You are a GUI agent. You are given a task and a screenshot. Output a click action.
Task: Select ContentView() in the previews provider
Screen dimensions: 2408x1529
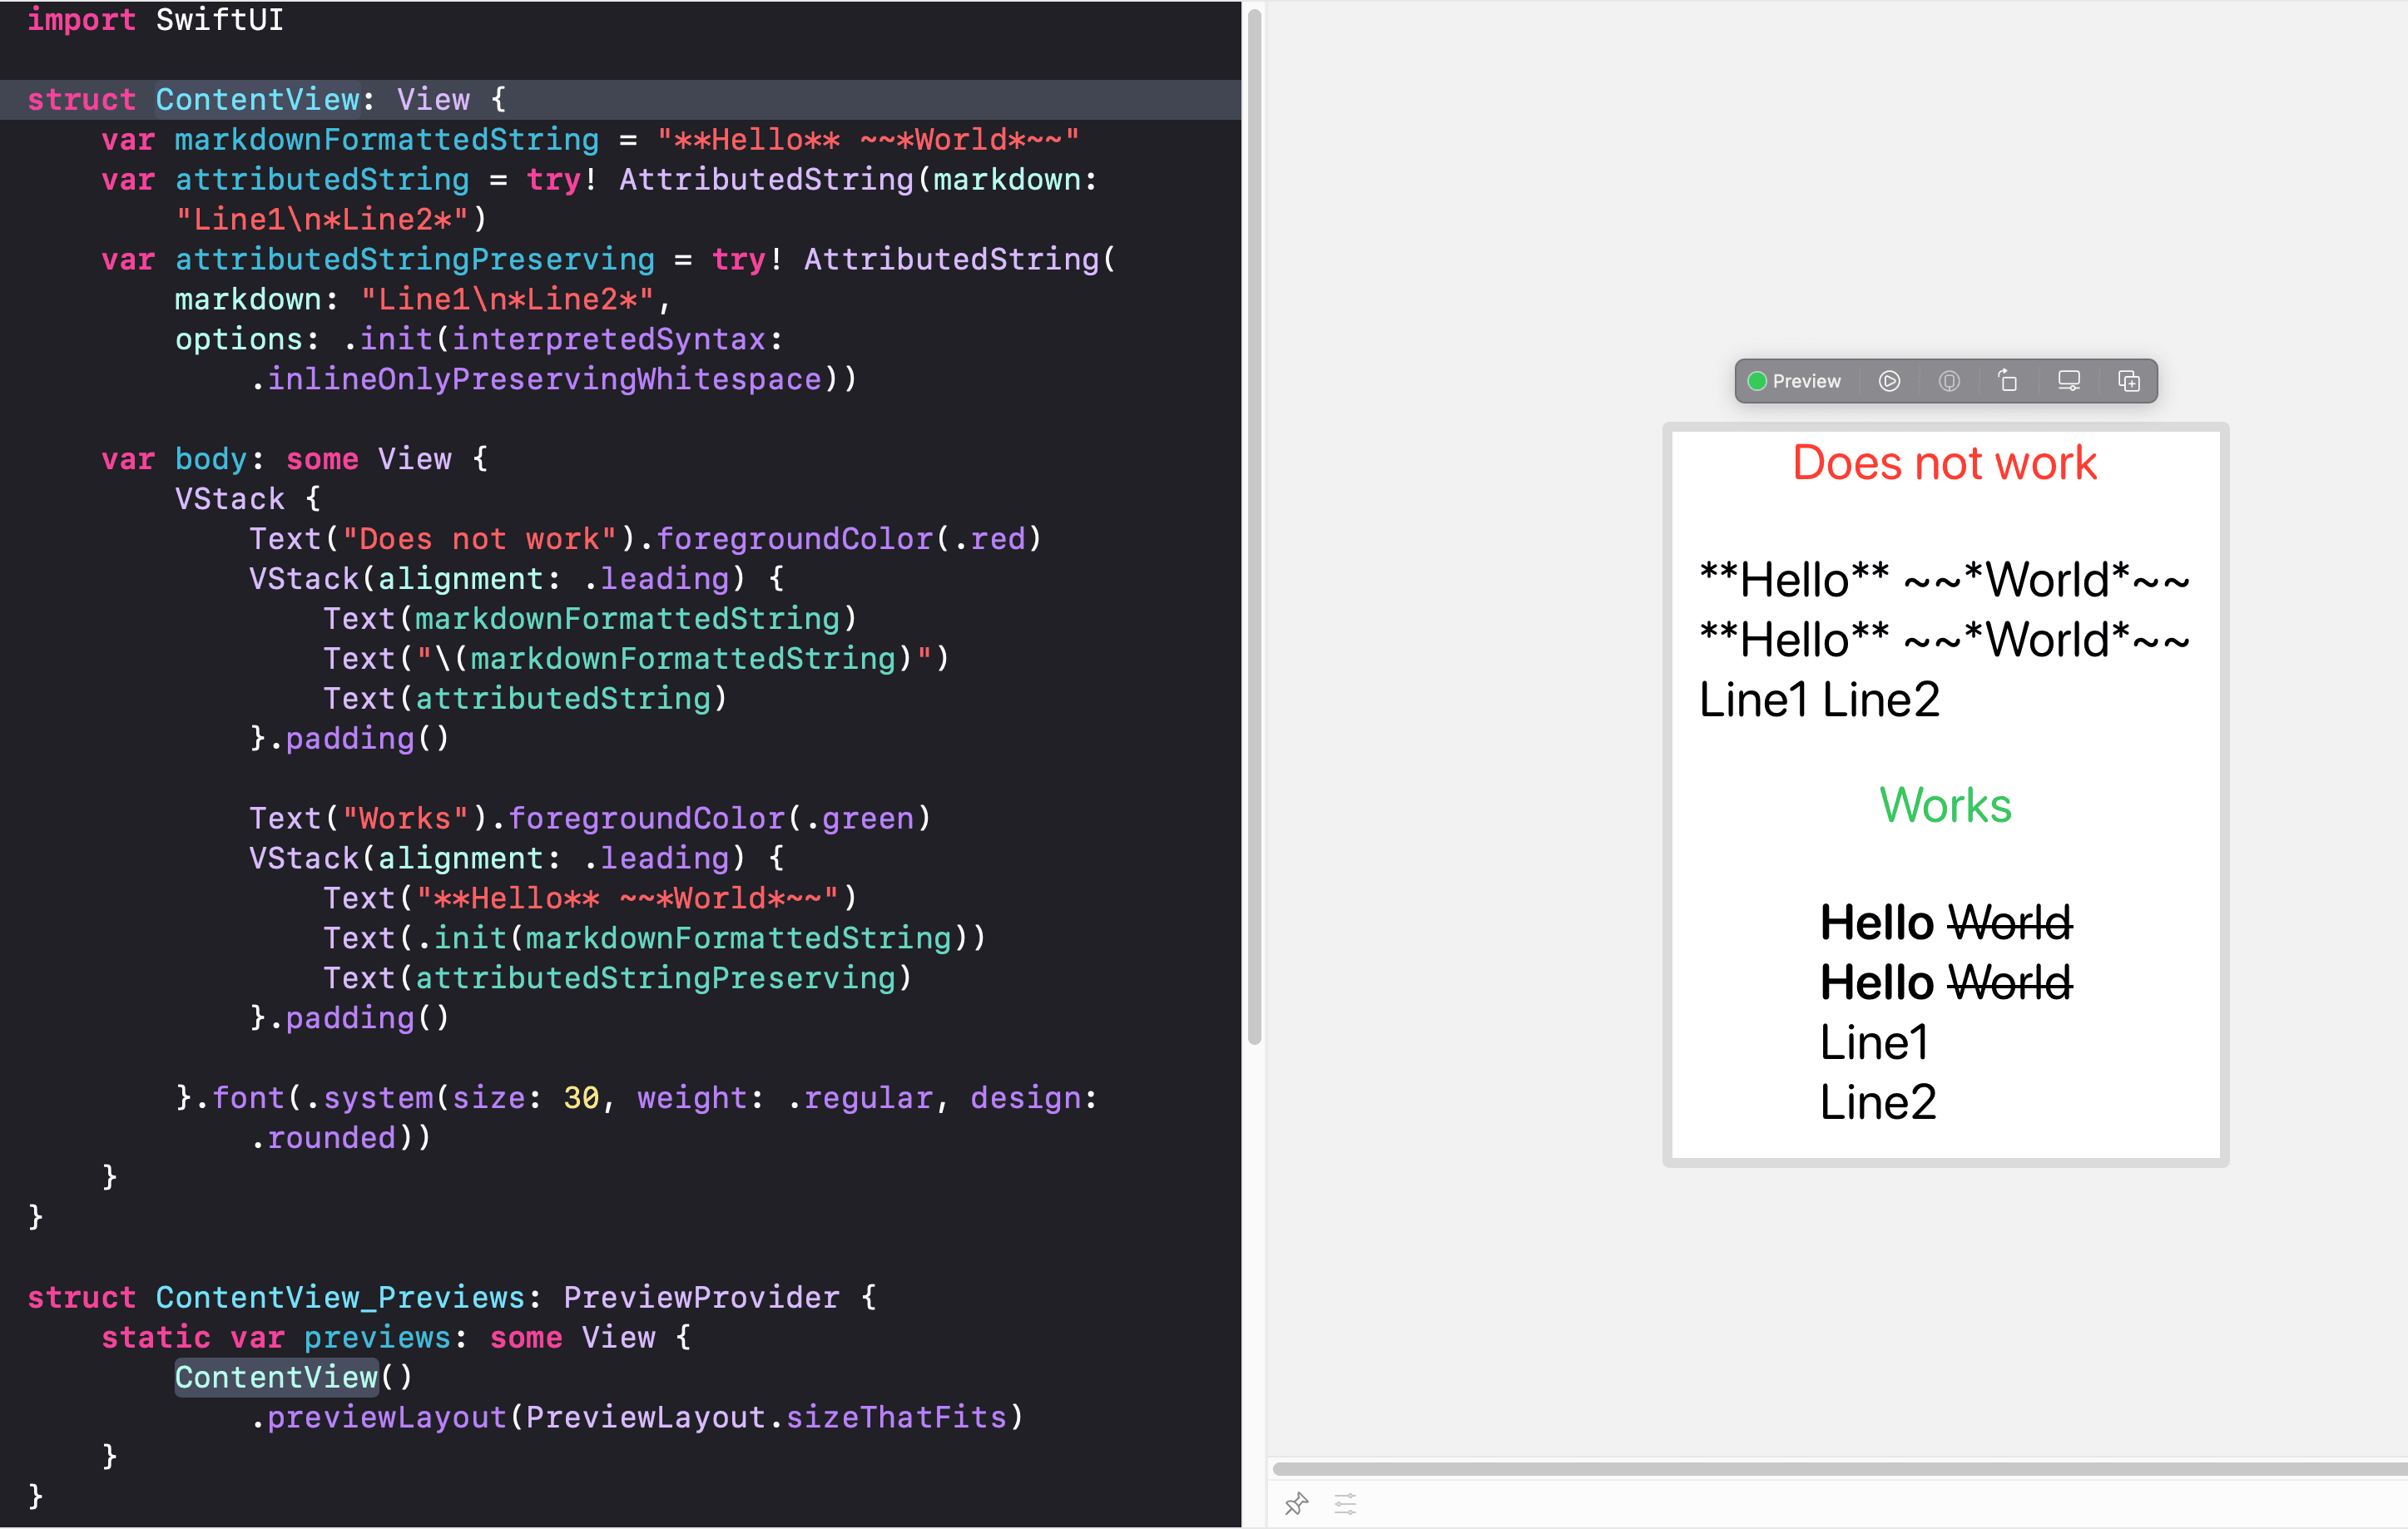[x=276, y=1377]
